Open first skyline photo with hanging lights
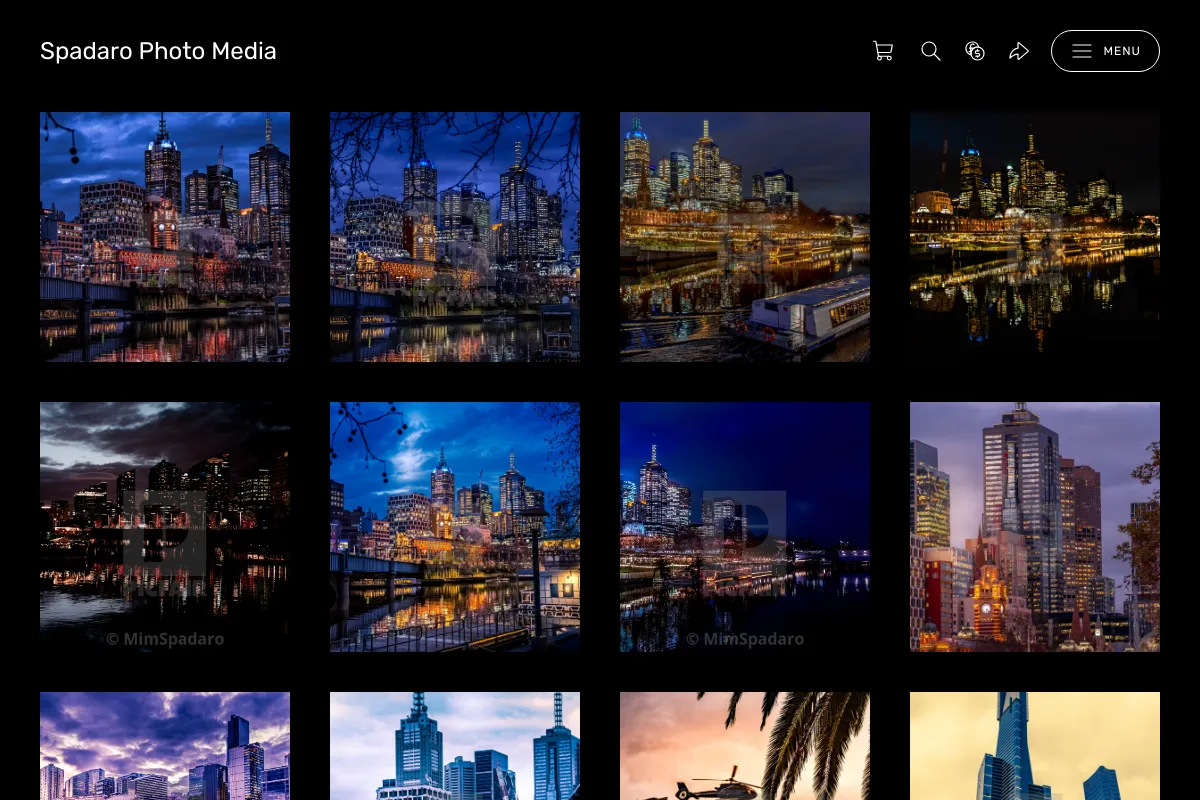The height and width of the screenshot is (800, 1200). tap(165, 237)
